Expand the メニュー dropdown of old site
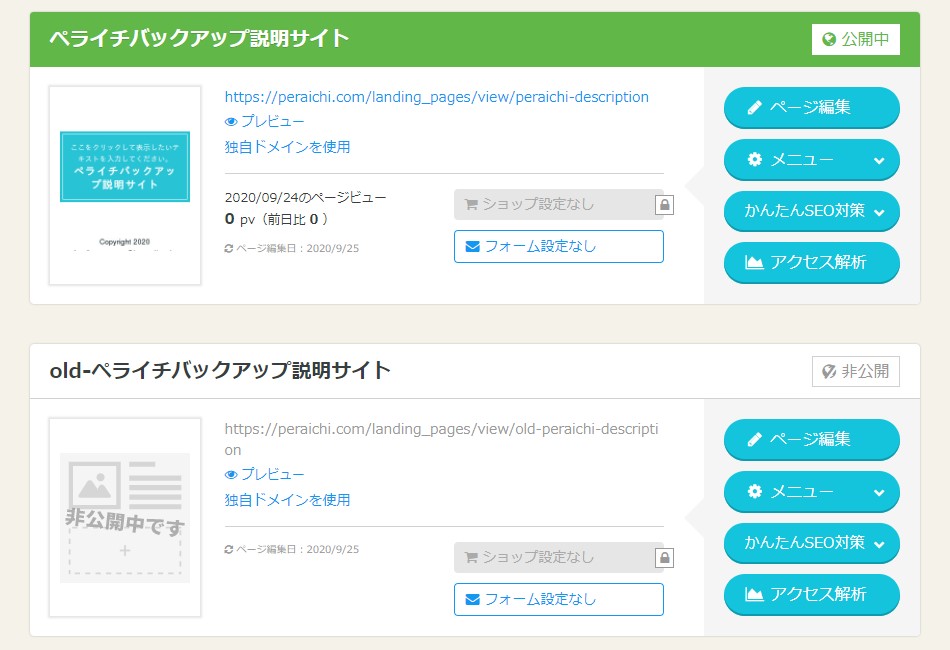Viewport: 950px width, 650px height. (x=811, y=491)
